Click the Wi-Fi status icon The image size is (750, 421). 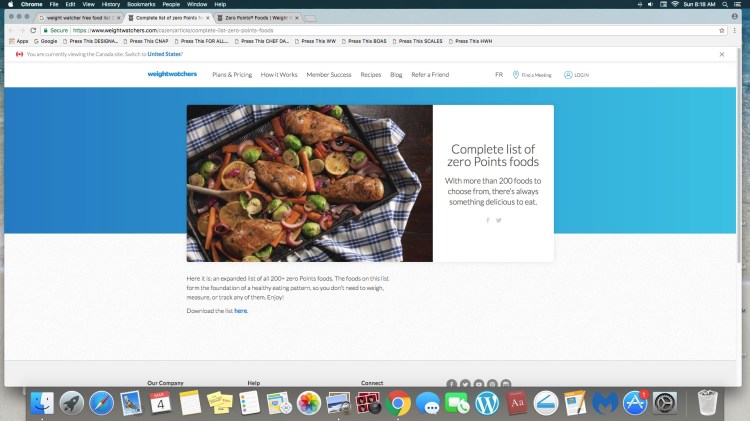[675, 4]
